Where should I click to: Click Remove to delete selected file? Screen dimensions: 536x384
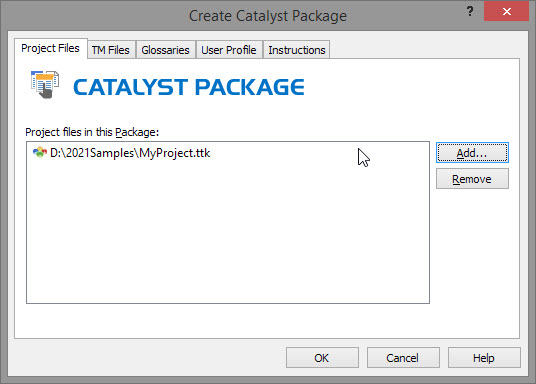point(472,179)
